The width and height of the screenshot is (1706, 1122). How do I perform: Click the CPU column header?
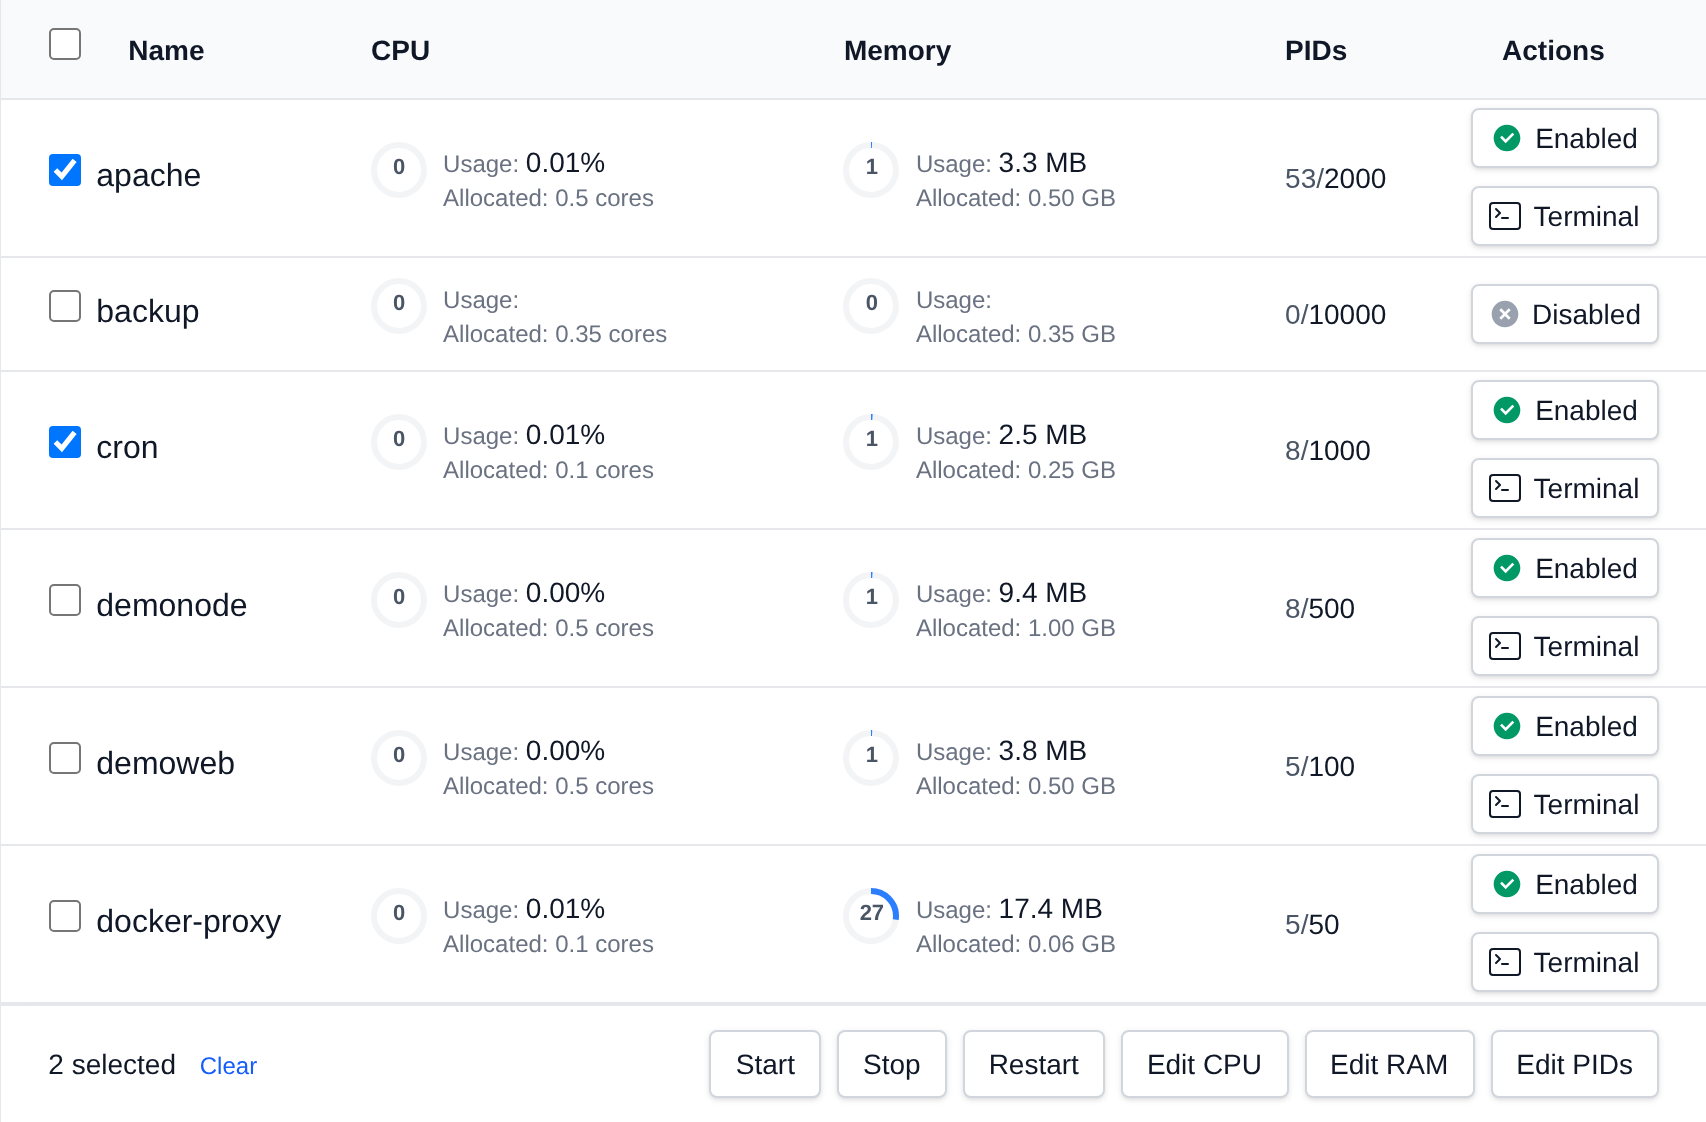coord(400,51)
